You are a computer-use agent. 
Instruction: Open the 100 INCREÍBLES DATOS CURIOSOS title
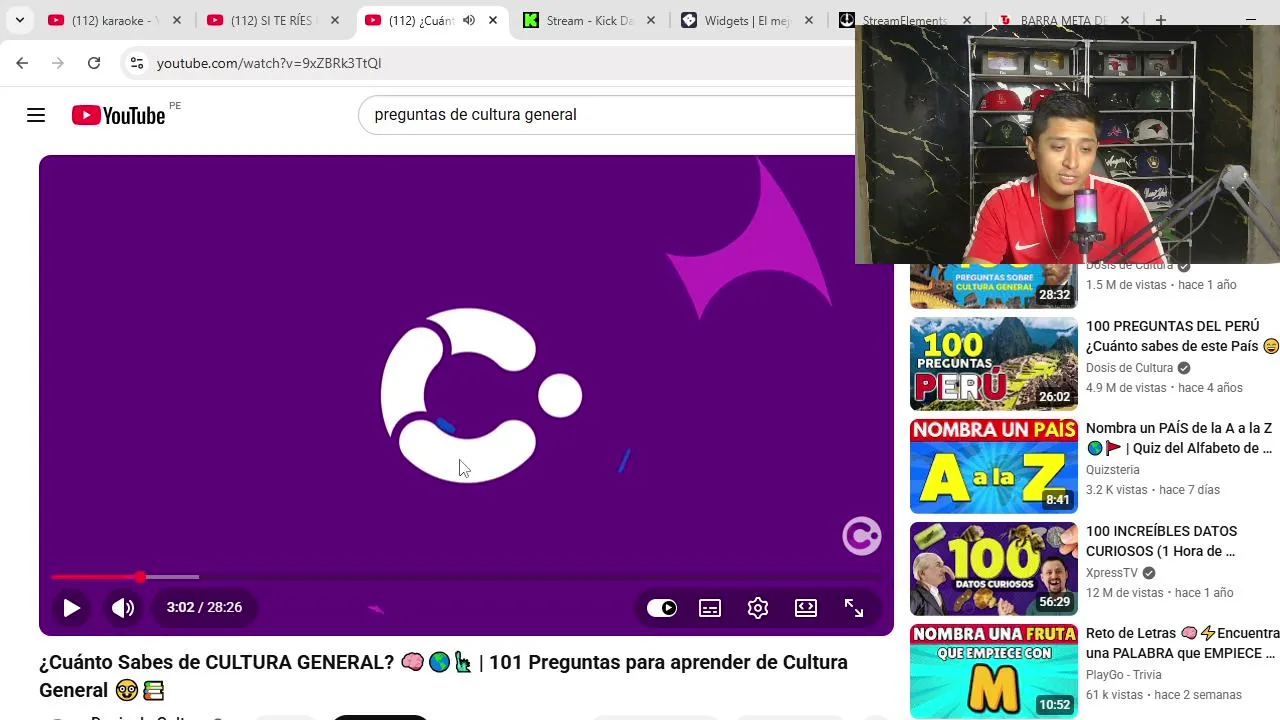pyautogui.click(x=1161, y=541)
